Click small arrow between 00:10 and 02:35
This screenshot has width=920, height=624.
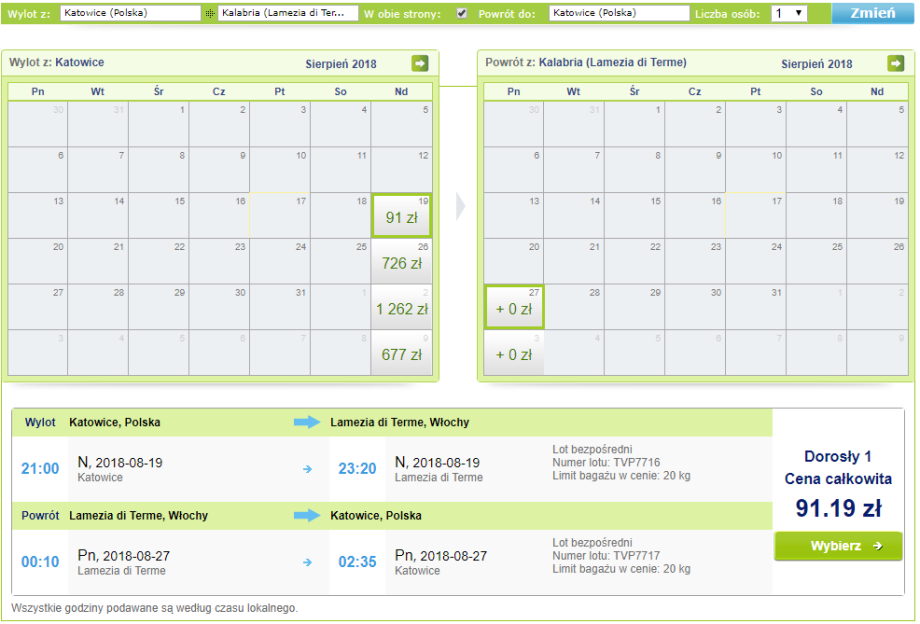coord(307,561)
